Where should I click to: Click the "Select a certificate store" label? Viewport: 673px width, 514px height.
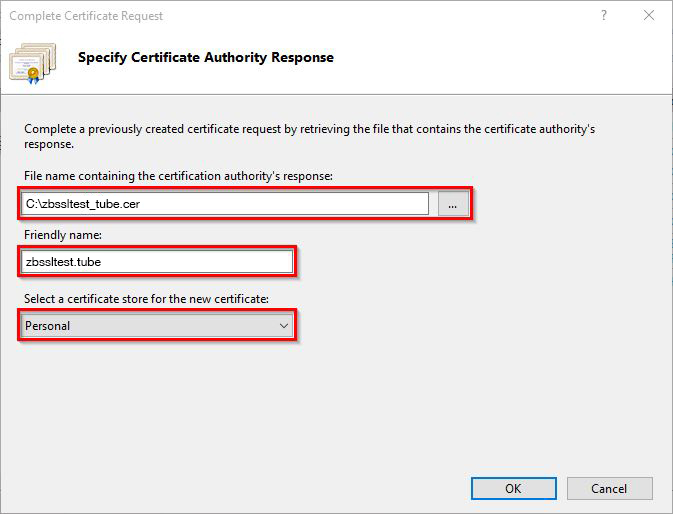point(145,299)
